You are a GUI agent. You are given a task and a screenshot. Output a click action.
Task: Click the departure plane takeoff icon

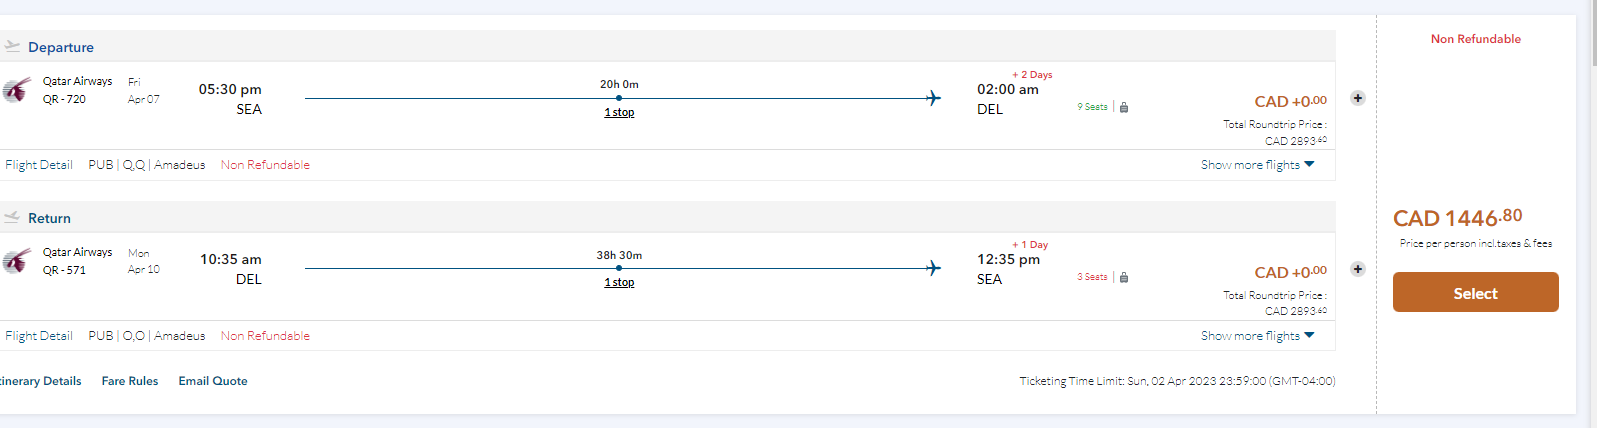pos(12,46)
